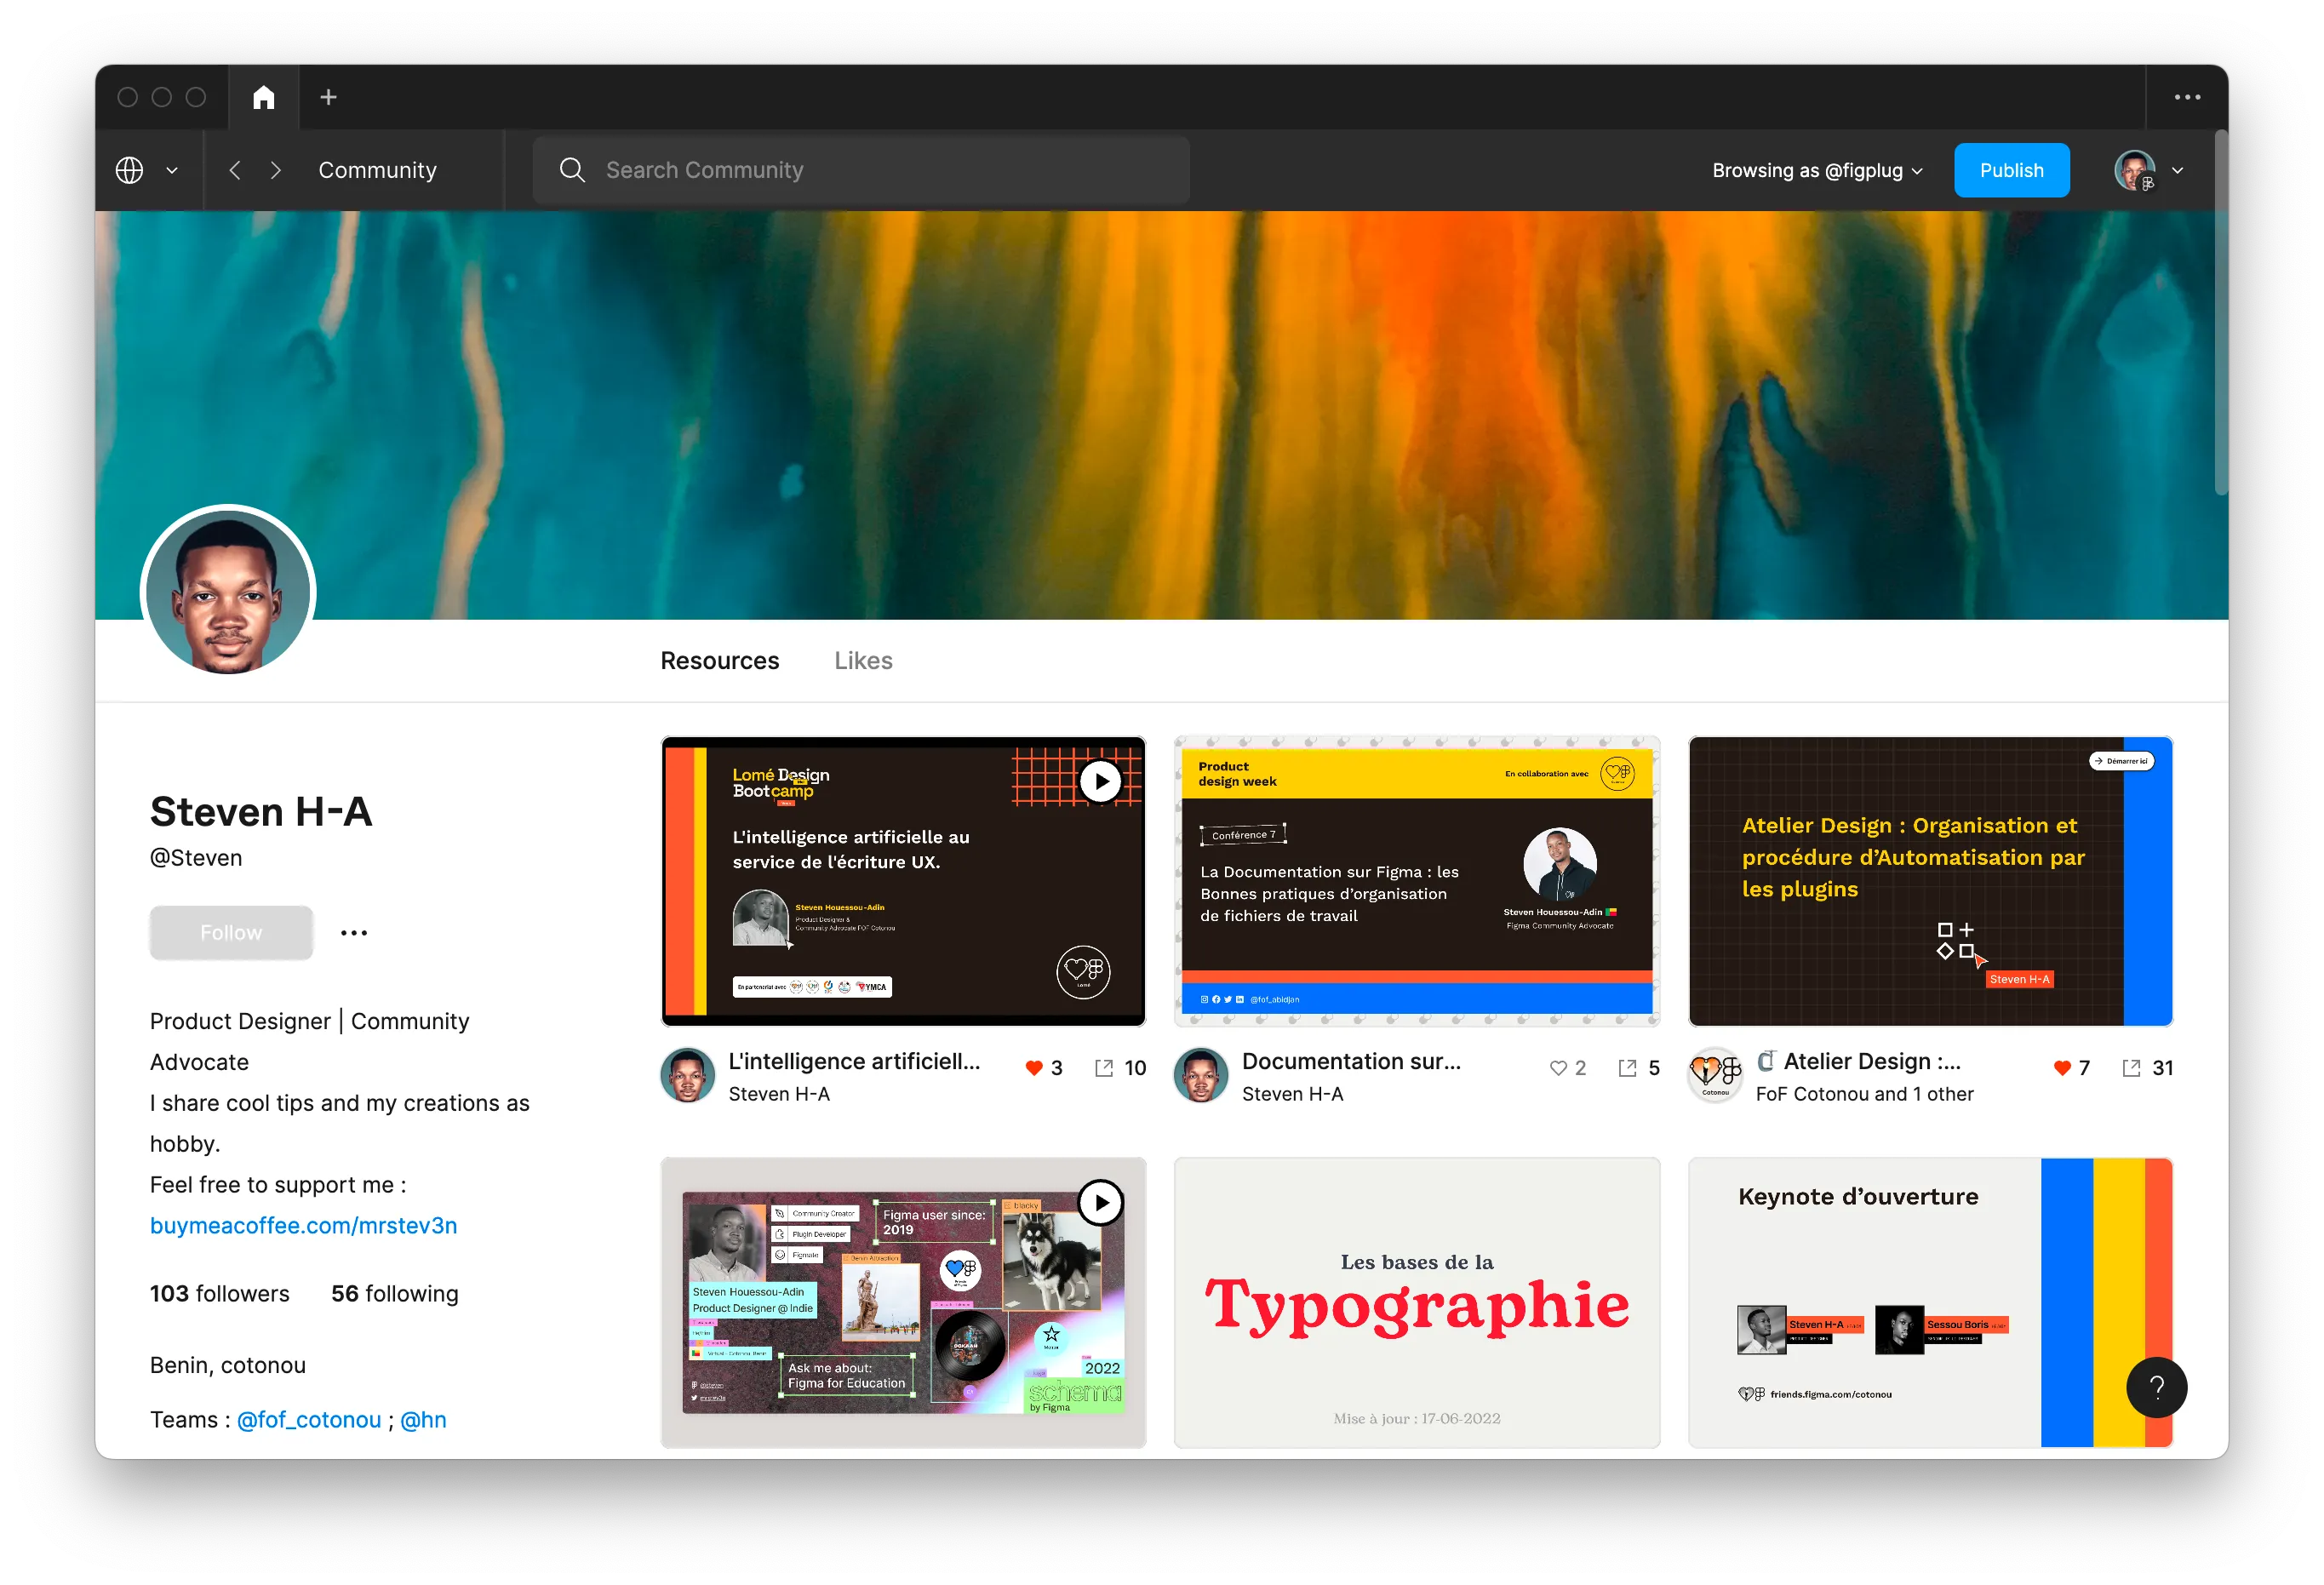This screenshot has width=2324, height=1585.
Task: View the 103 followers list
Action: pyautogui.click(x=219, y=1294)
